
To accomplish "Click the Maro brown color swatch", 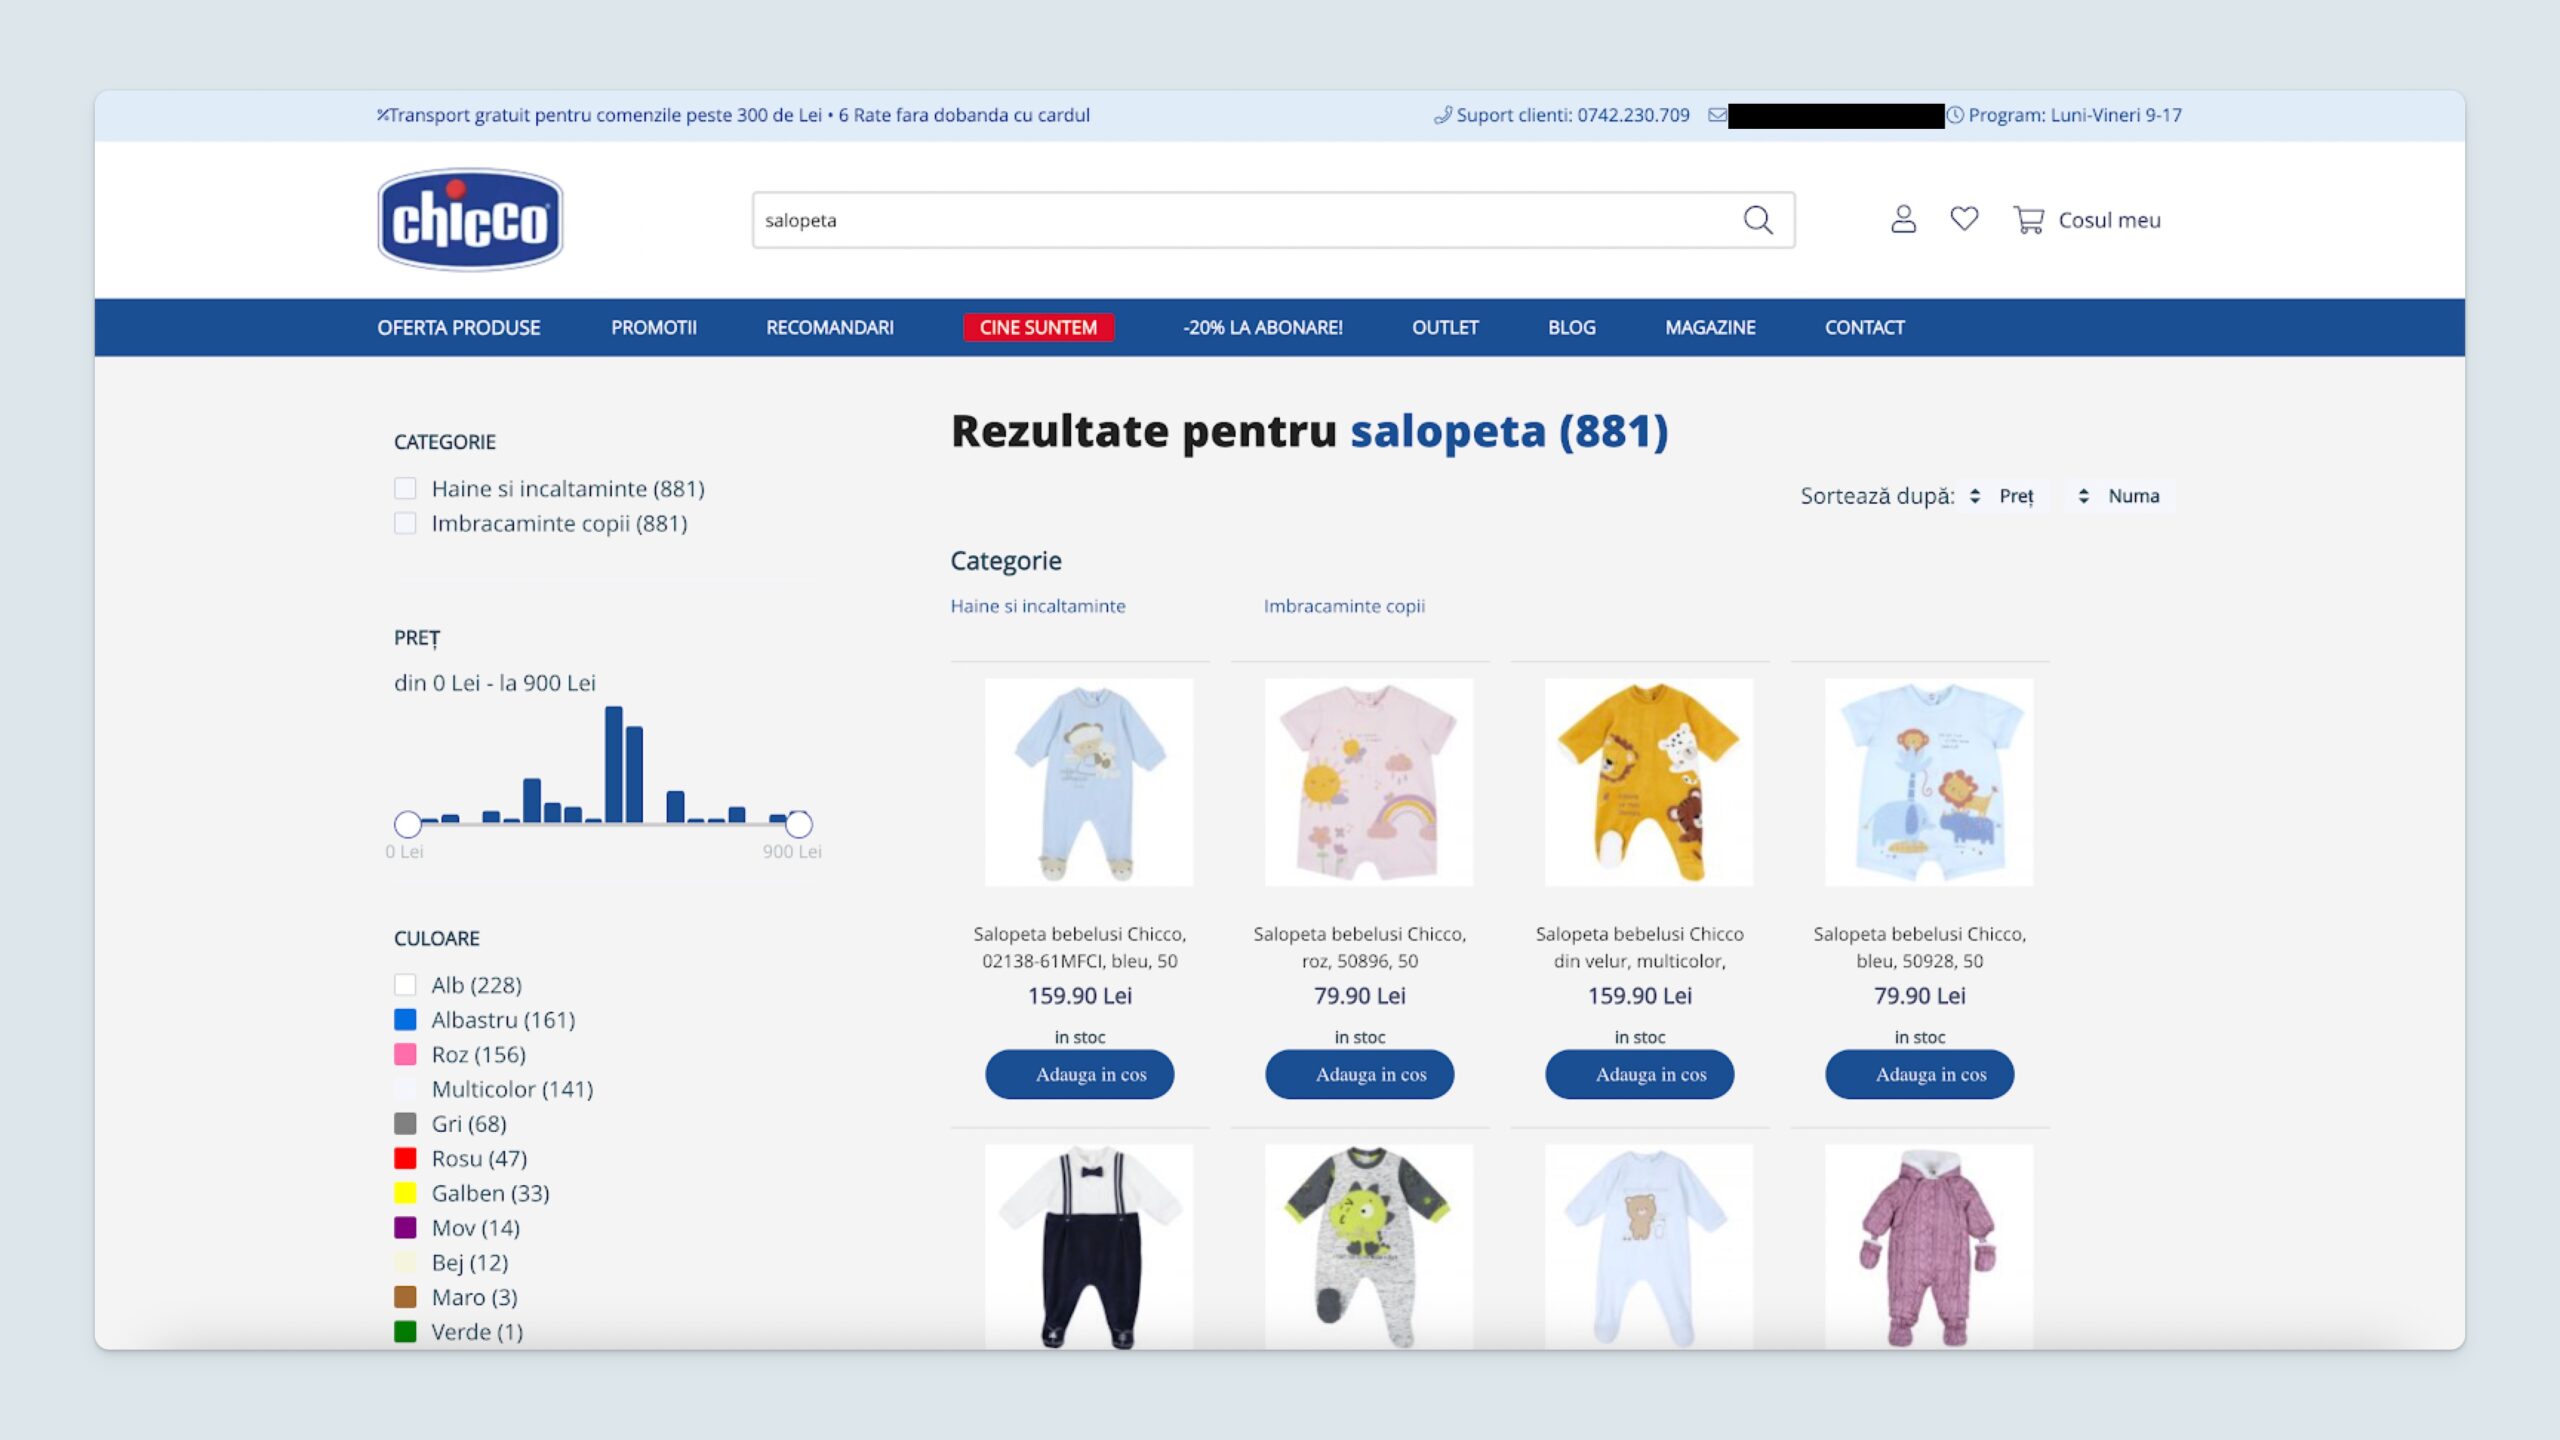I will (x=405, y=1297).
